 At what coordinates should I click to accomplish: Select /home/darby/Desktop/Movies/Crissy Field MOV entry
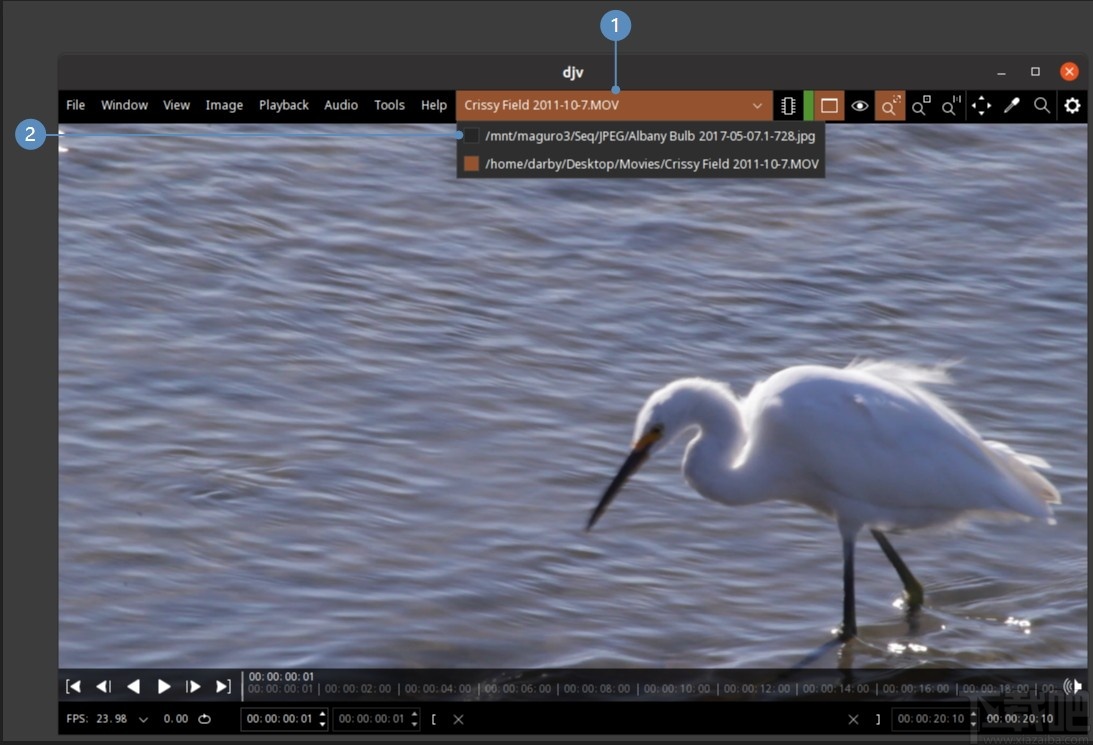[641, 164]
